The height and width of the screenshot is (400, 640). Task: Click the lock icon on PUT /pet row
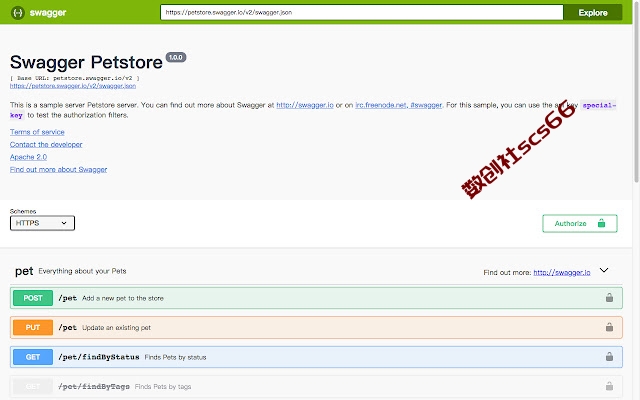[609, 327]
